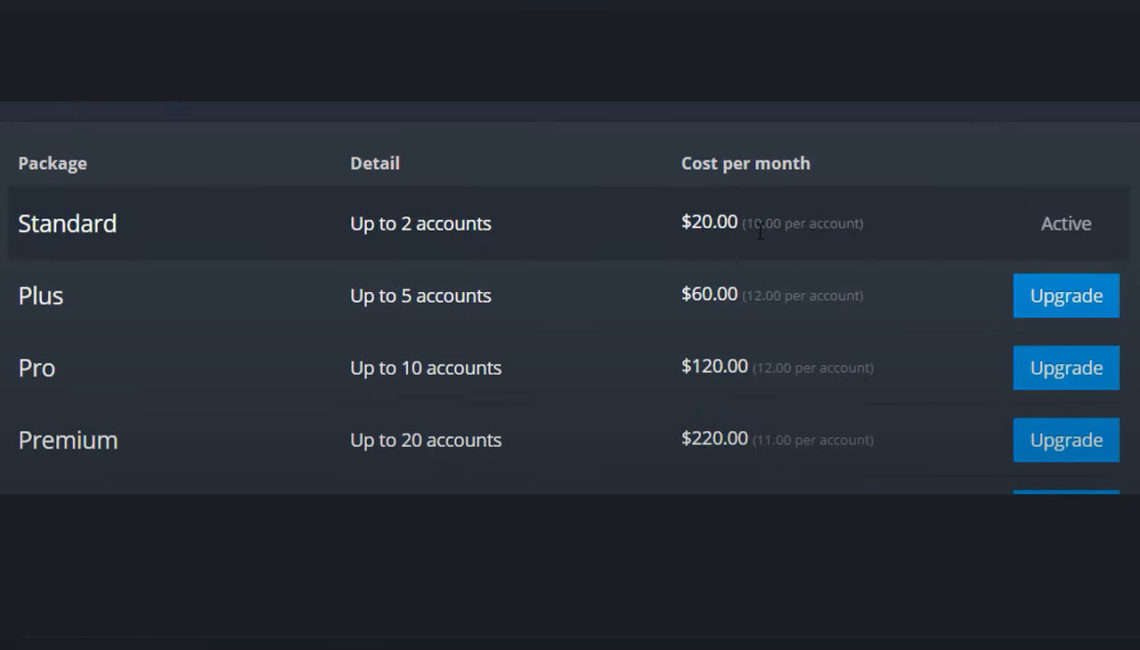Image resolution: width=1140 pixels, height=650 pixels.
Task: Select the Premium package name
Action: pyautogui.click(x=68, y=440)
